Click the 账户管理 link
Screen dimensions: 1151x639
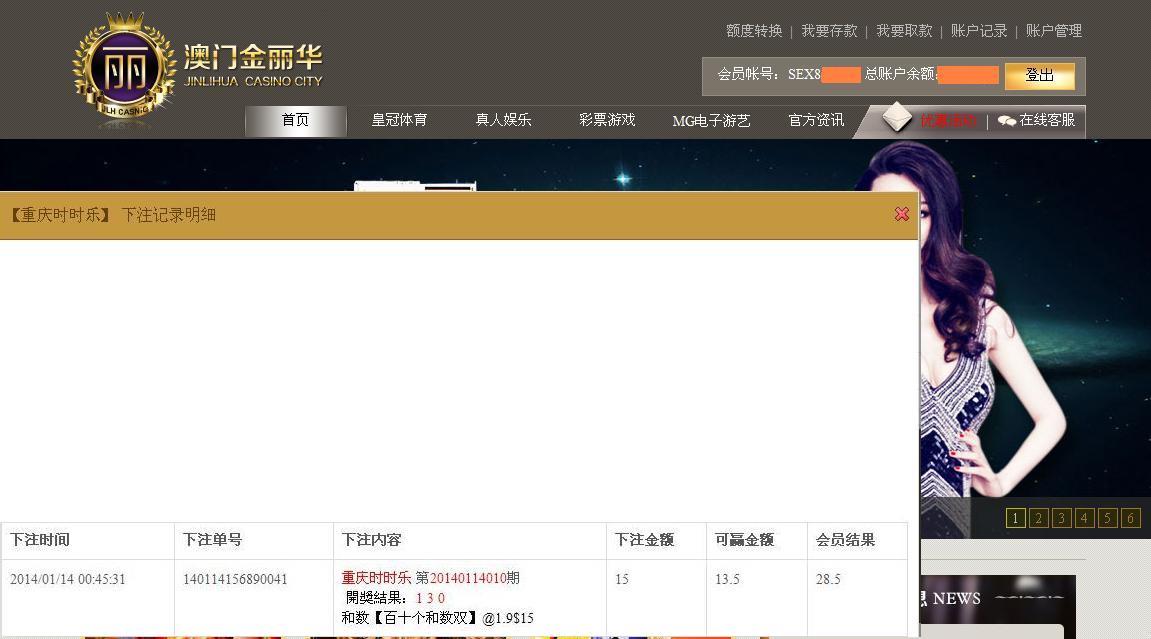(x=1054, y=31)
